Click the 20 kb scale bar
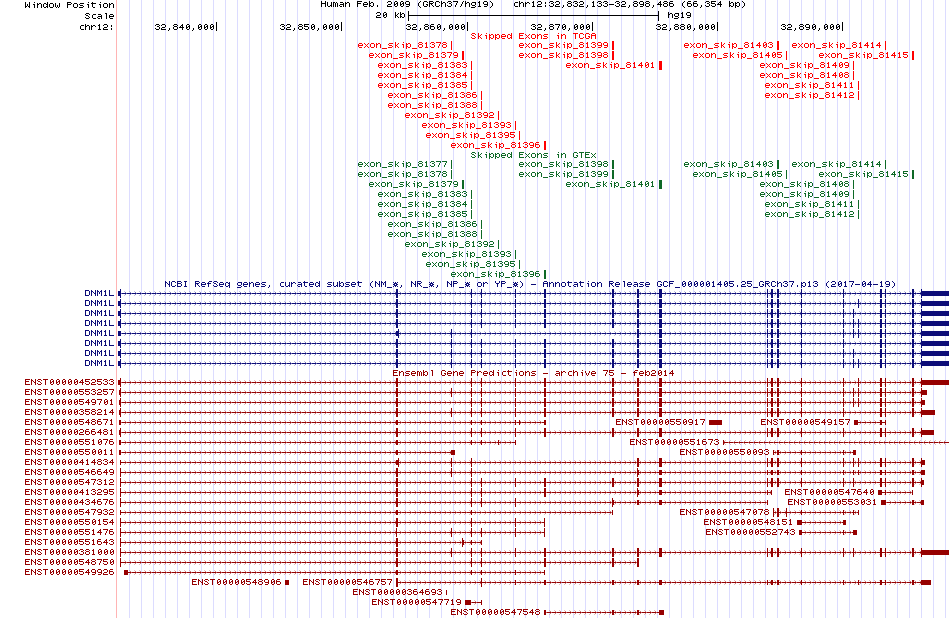 [x=533, y=15]
